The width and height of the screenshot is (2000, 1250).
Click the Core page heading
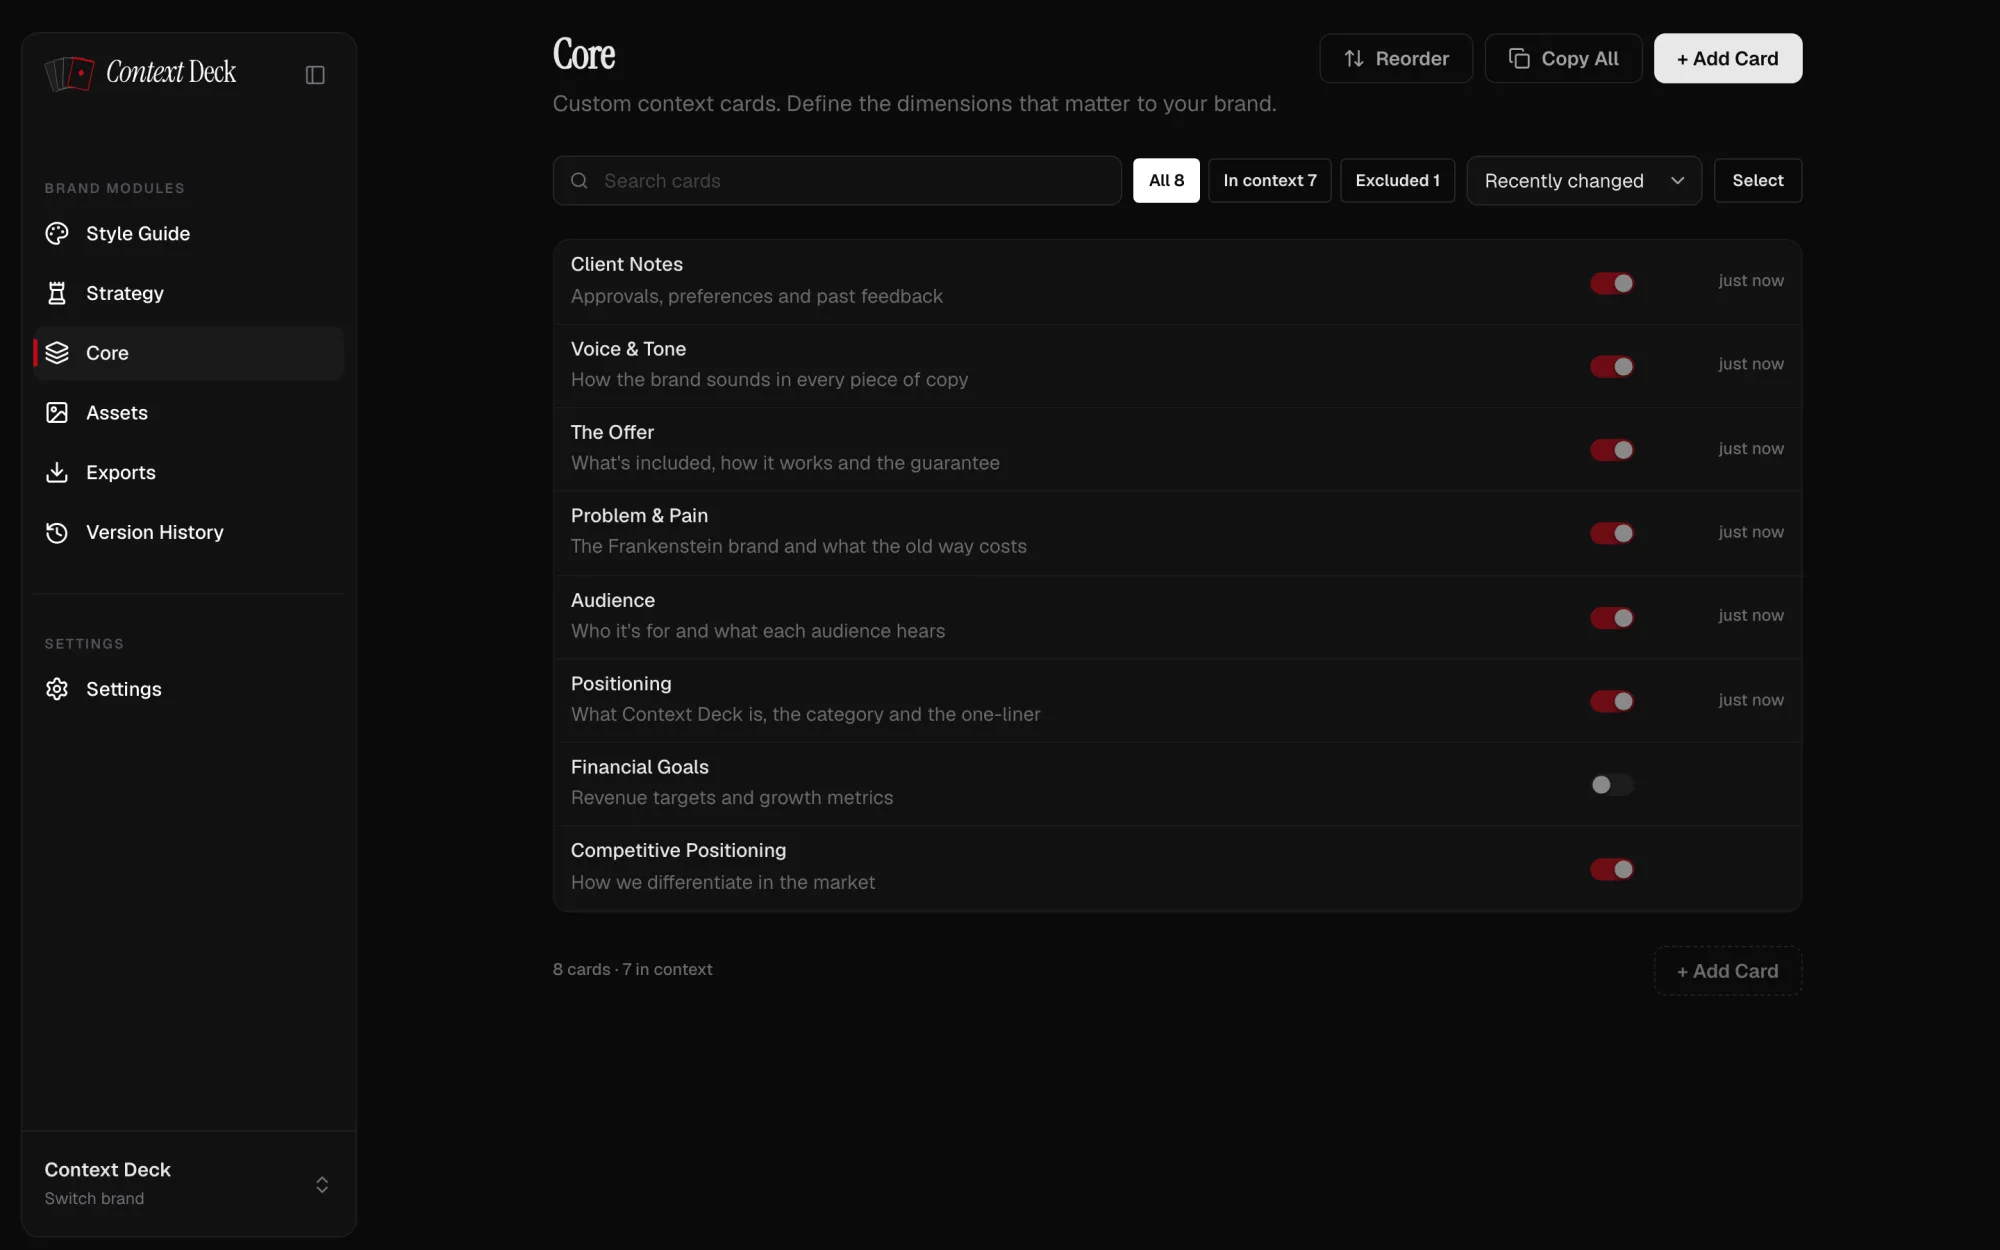(x=584, y=55)
